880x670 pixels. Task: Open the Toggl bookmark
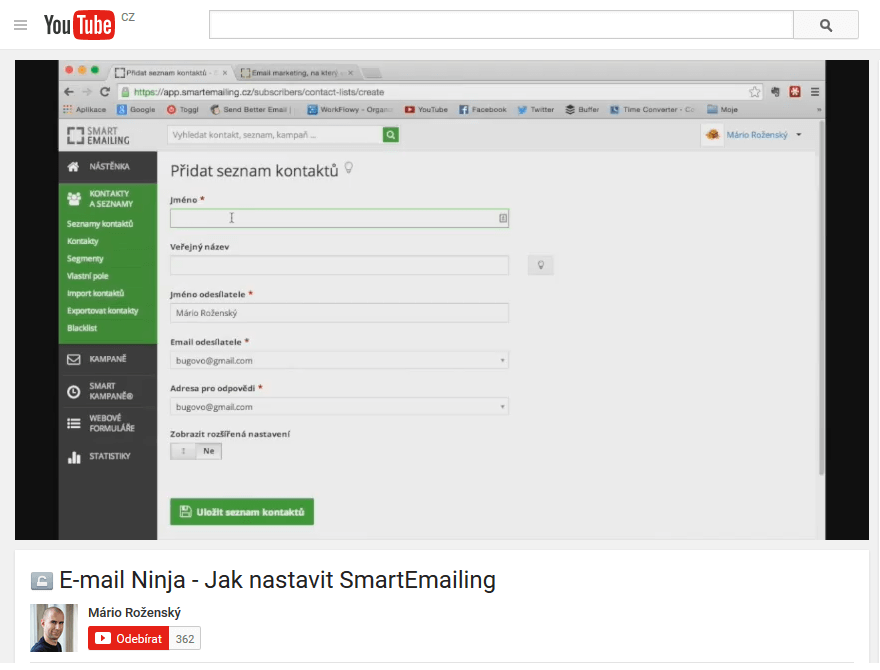(183, 109)
